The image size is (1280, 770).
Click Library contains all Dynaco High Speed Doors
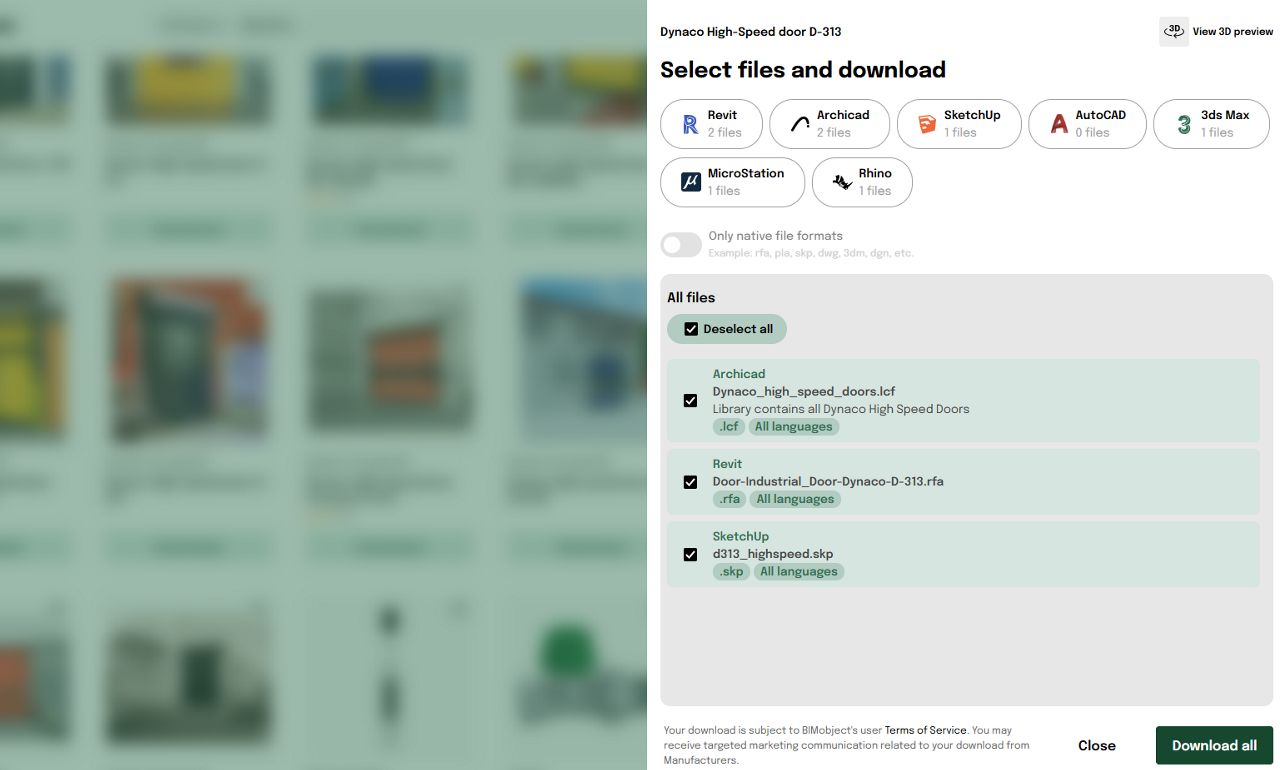pyautogui.click(x=841, y=409)
